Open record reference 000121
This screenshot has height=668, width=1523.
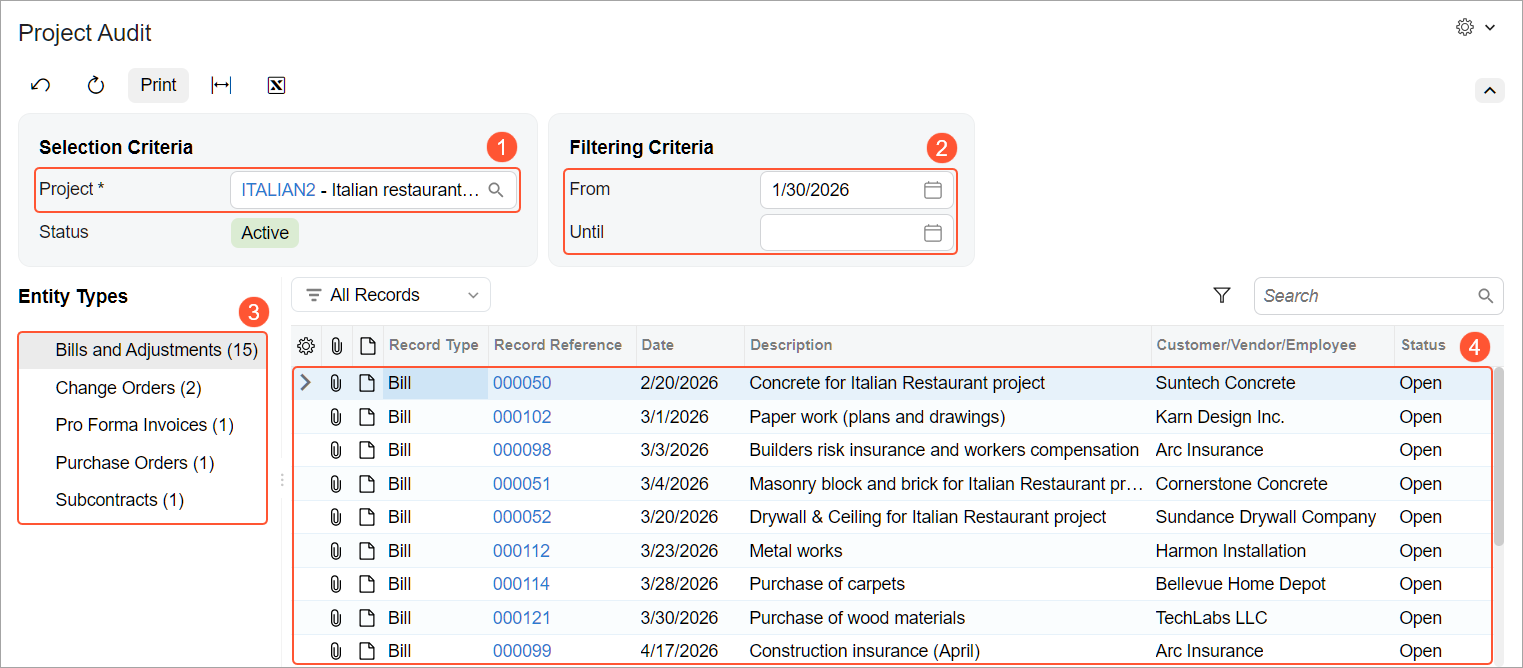(522, 618)
